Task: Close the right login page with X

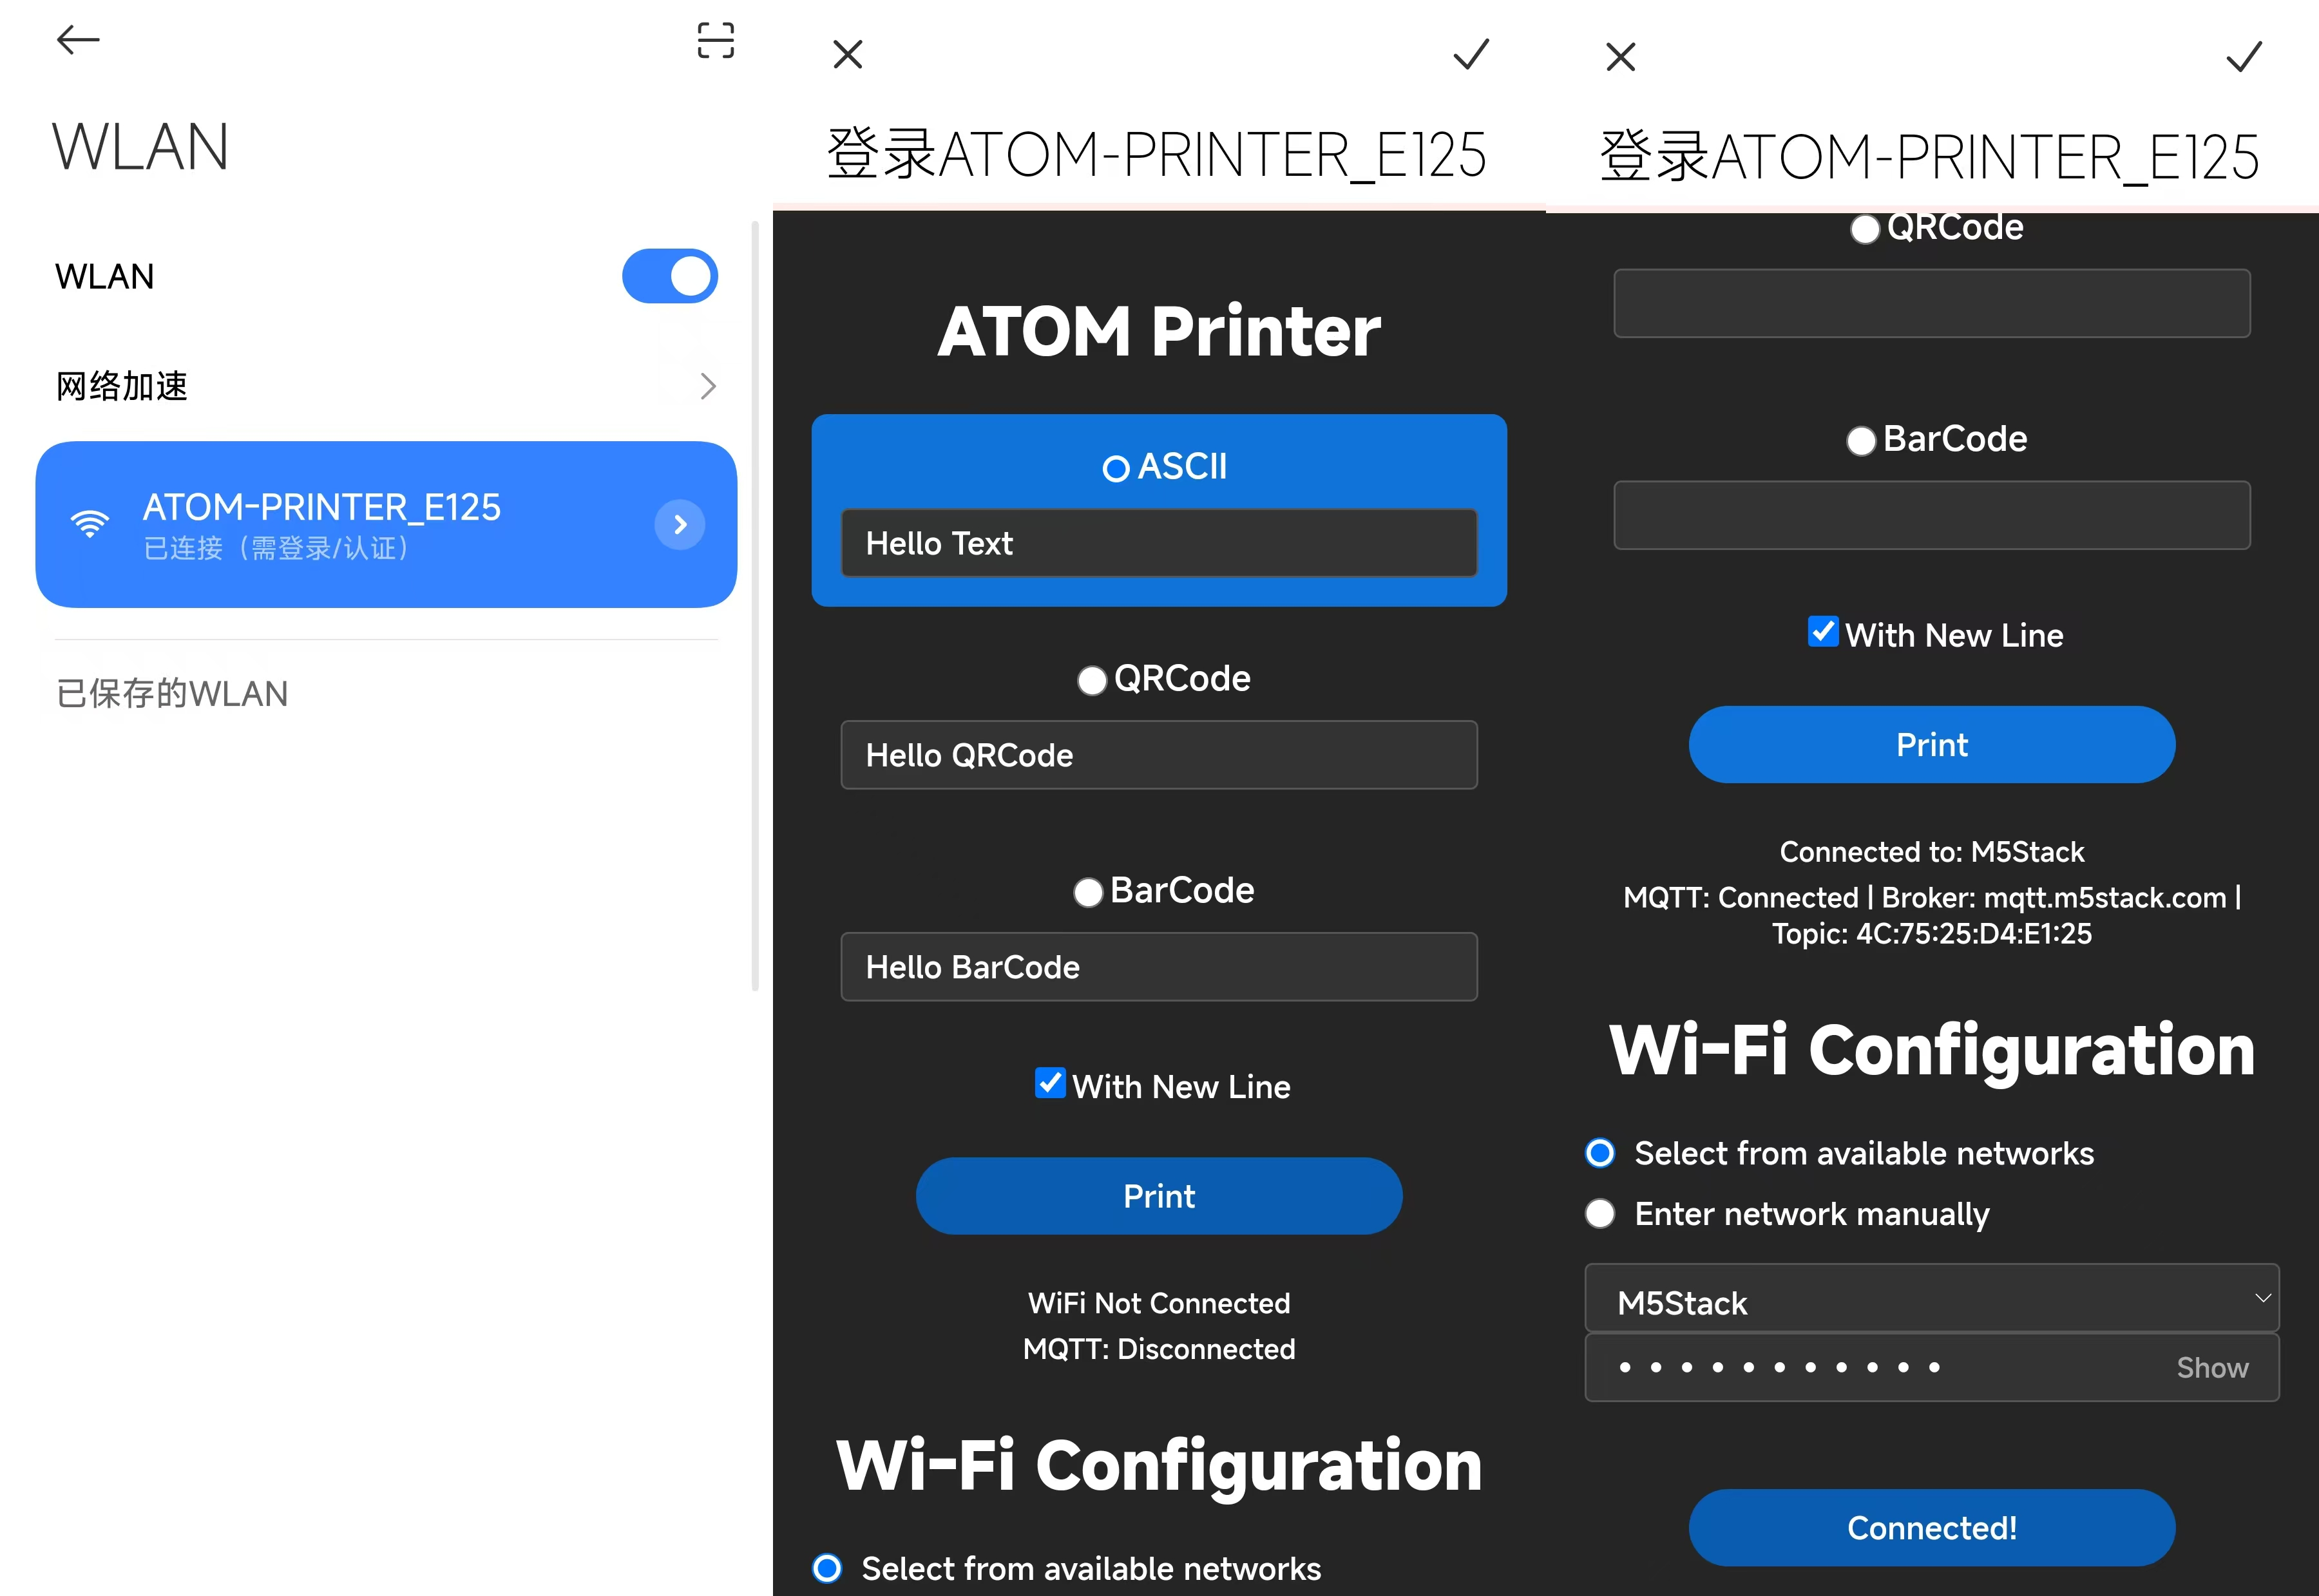Action: [1620, 57]
